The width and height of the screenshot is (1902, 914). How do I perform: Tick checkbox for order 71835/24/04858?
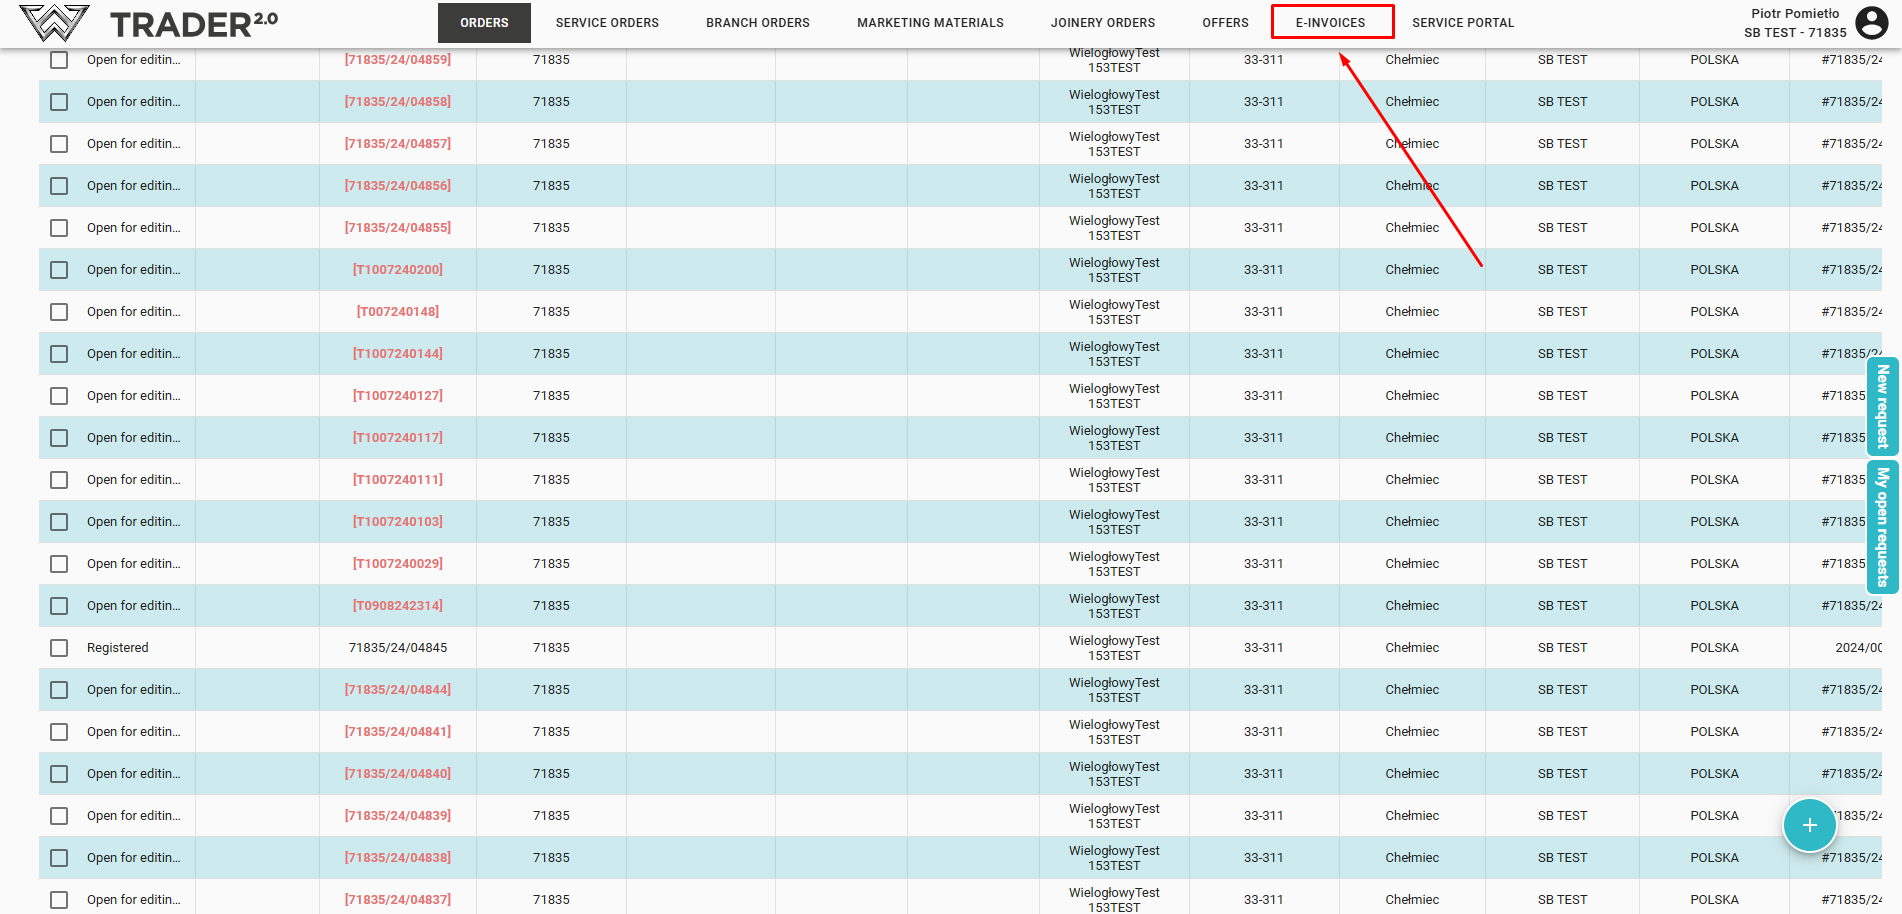60,102
